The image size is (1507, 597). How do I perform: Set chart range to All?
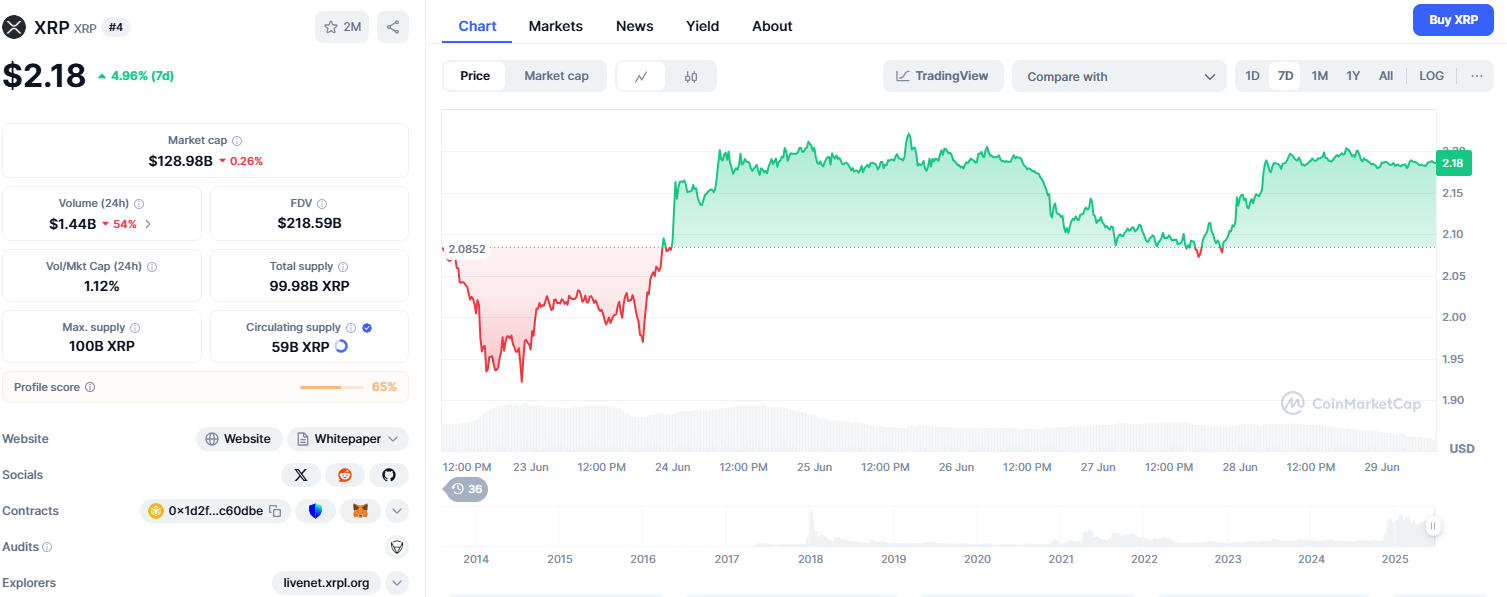click(x=1386, y=76)
